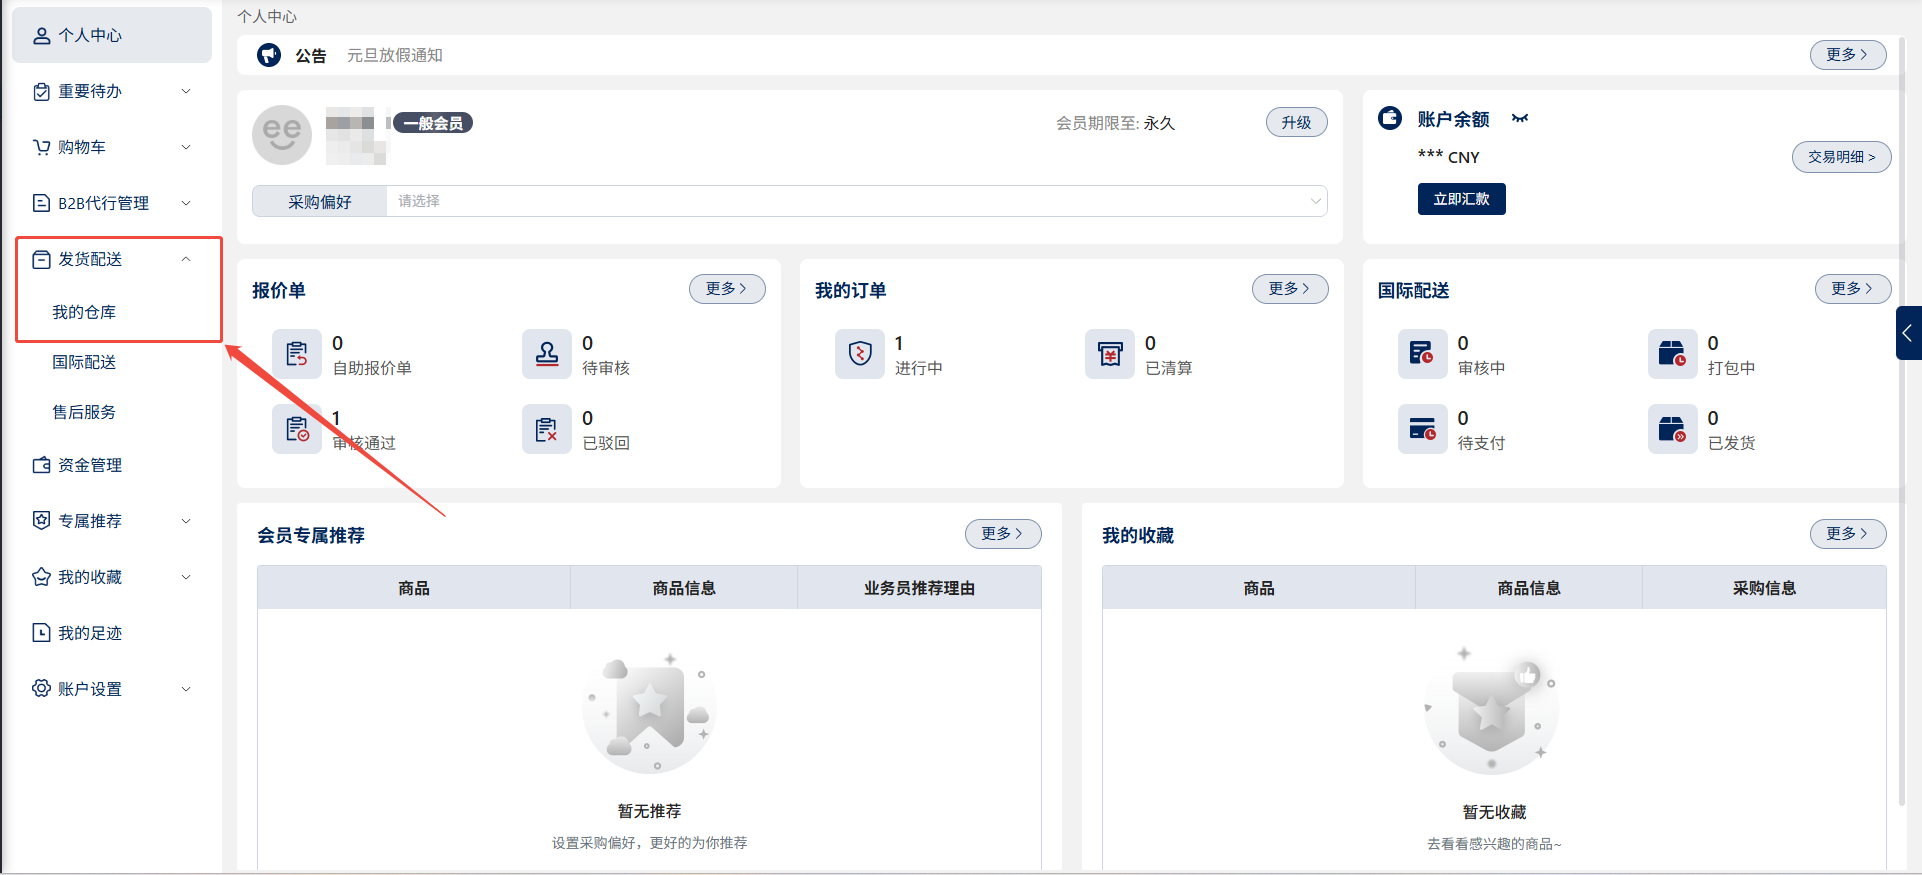Open 交易明细 transaction details
This screenshot has height=875, width=1922.
click(1841, 157)
